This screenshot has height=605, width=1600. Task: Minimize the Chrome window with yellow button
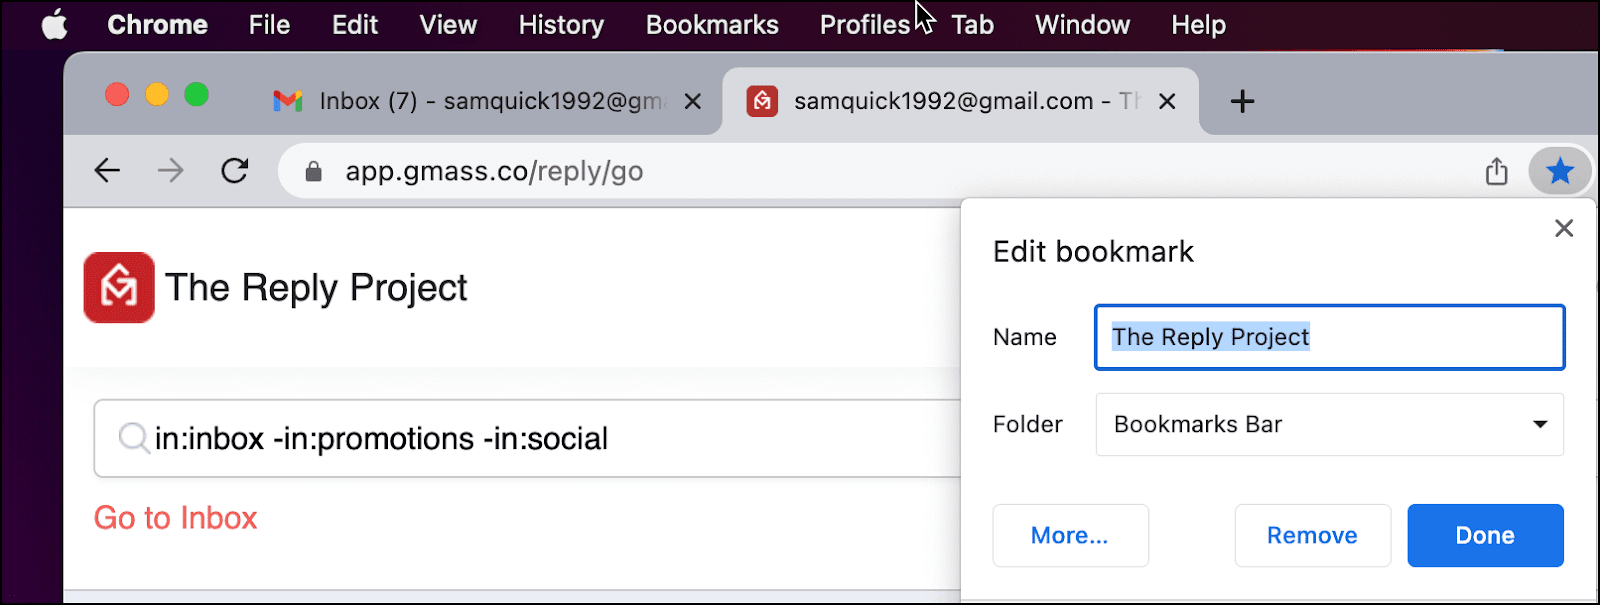[157, 94]
